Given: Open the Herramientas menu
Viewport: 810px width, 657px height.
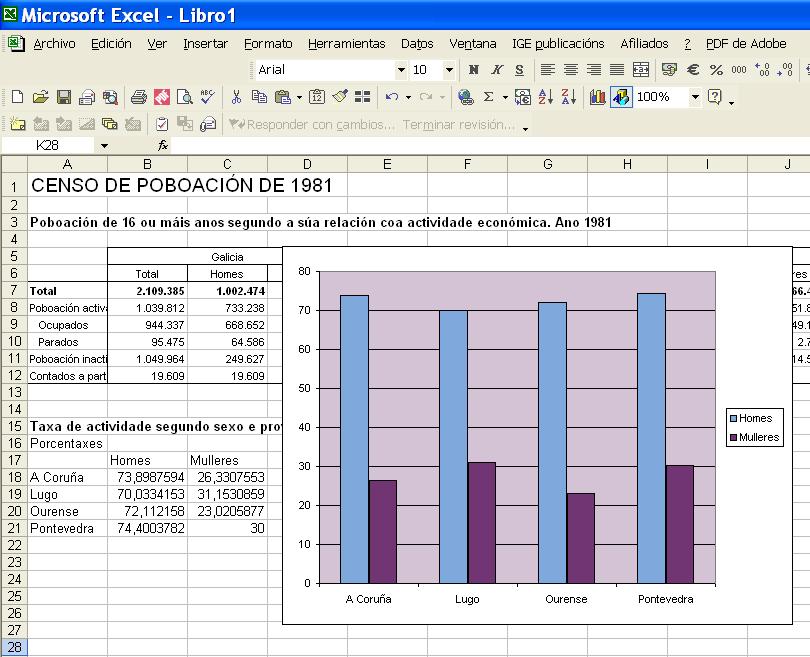Looking at the screenshot, I should pyautogui.click(x=347, y=44).
